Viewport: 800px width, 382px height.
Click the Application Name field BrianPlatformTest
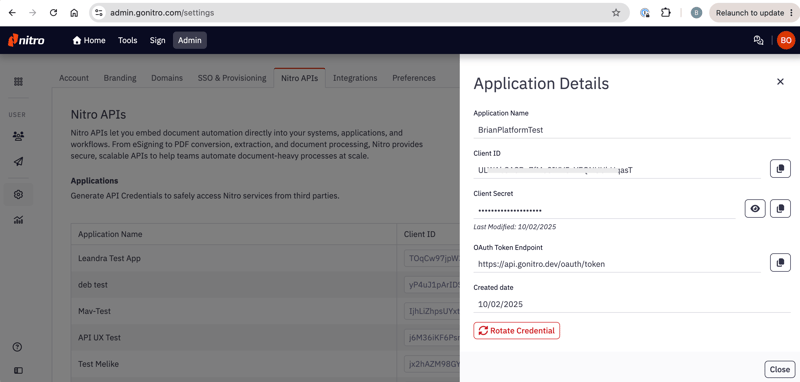[x=632, y=130]
